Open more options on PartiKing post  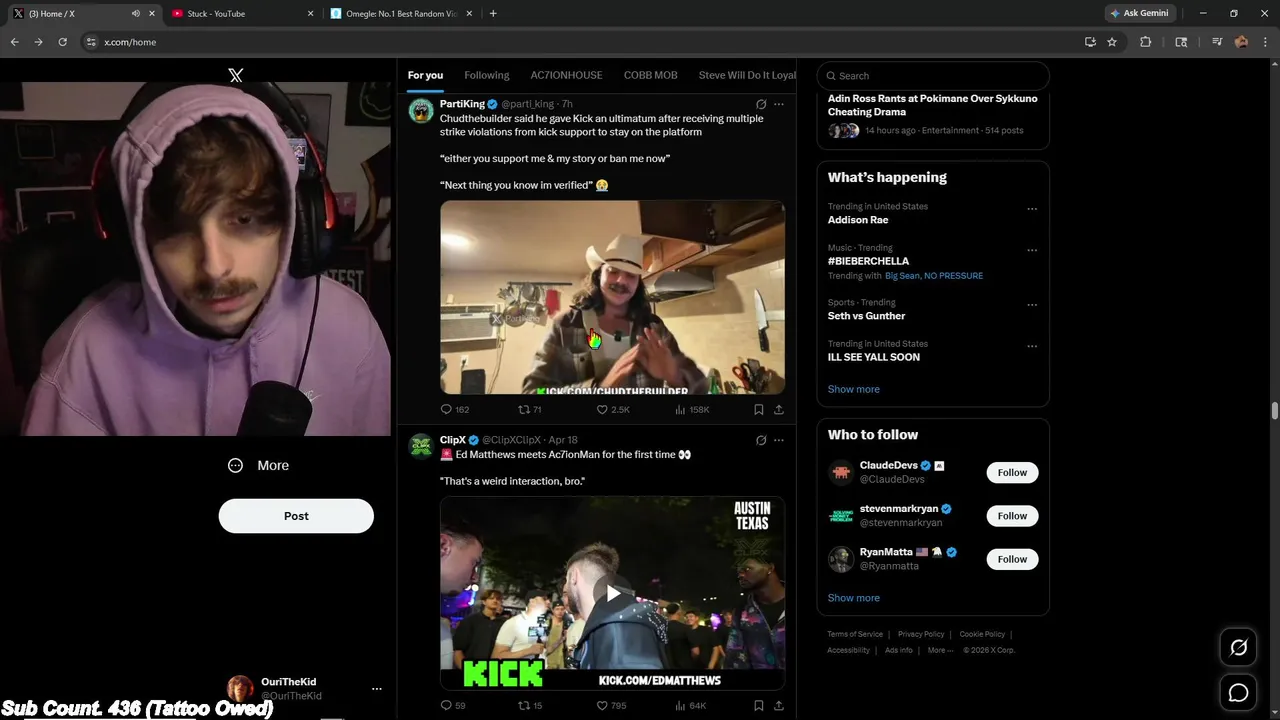tap(779, 104)
